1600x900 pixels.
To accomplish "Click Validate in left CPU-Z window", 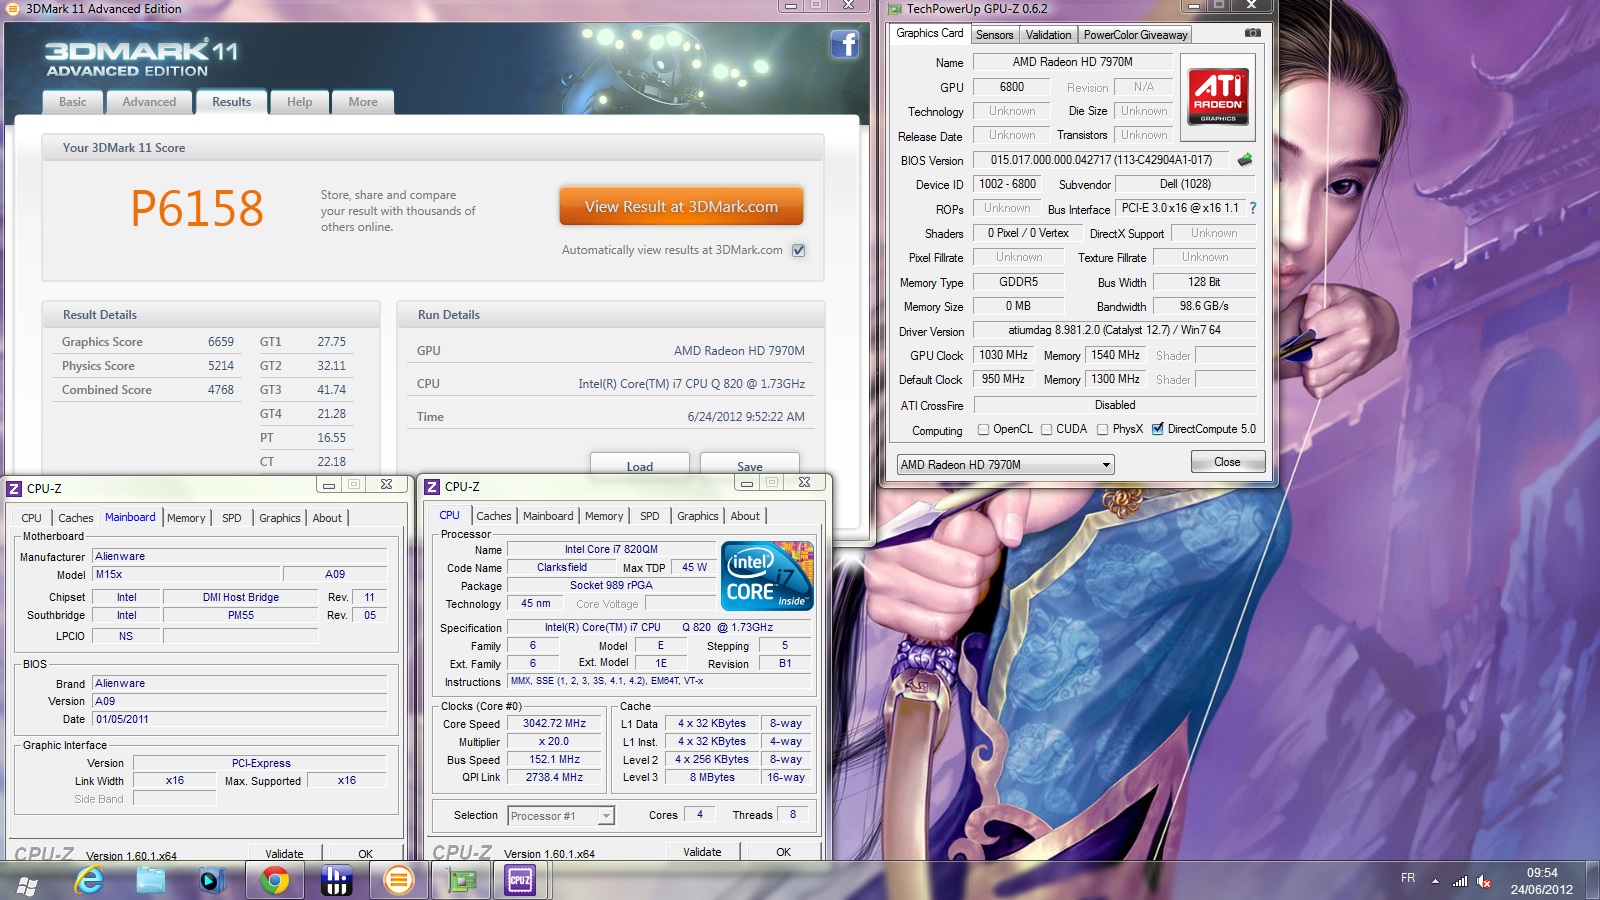I will click(x=284, y=853).
